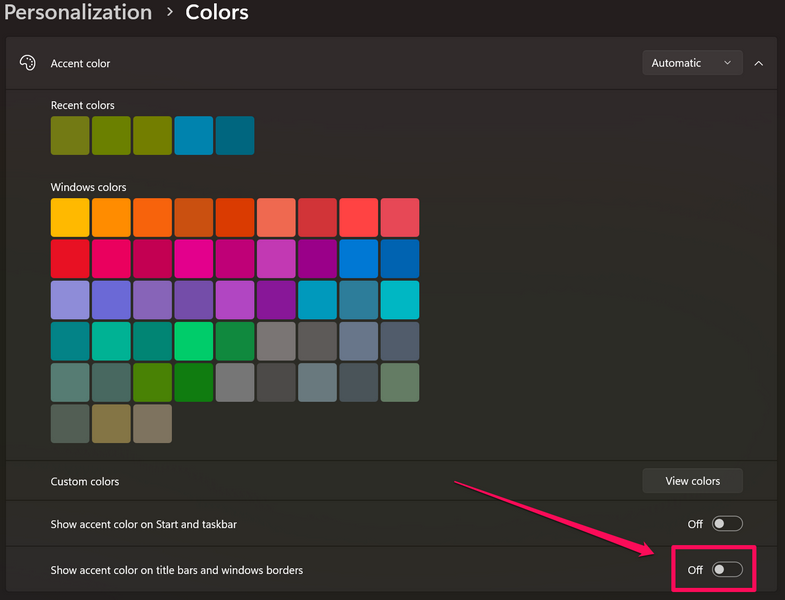The width and height of the screenshot is (785, 600).
Task: Click the Custom colors row label
Action: [85, 481]
